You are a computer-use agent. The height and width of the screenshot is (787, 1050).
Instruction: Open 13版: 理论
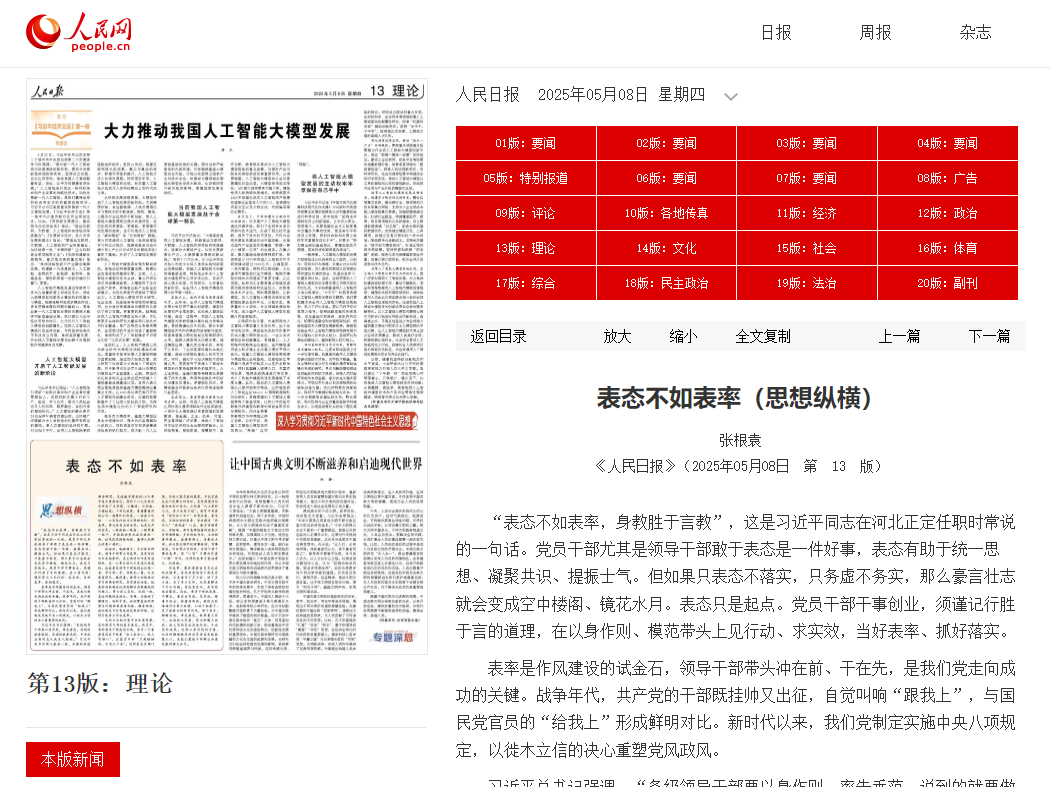click(526, 248)
